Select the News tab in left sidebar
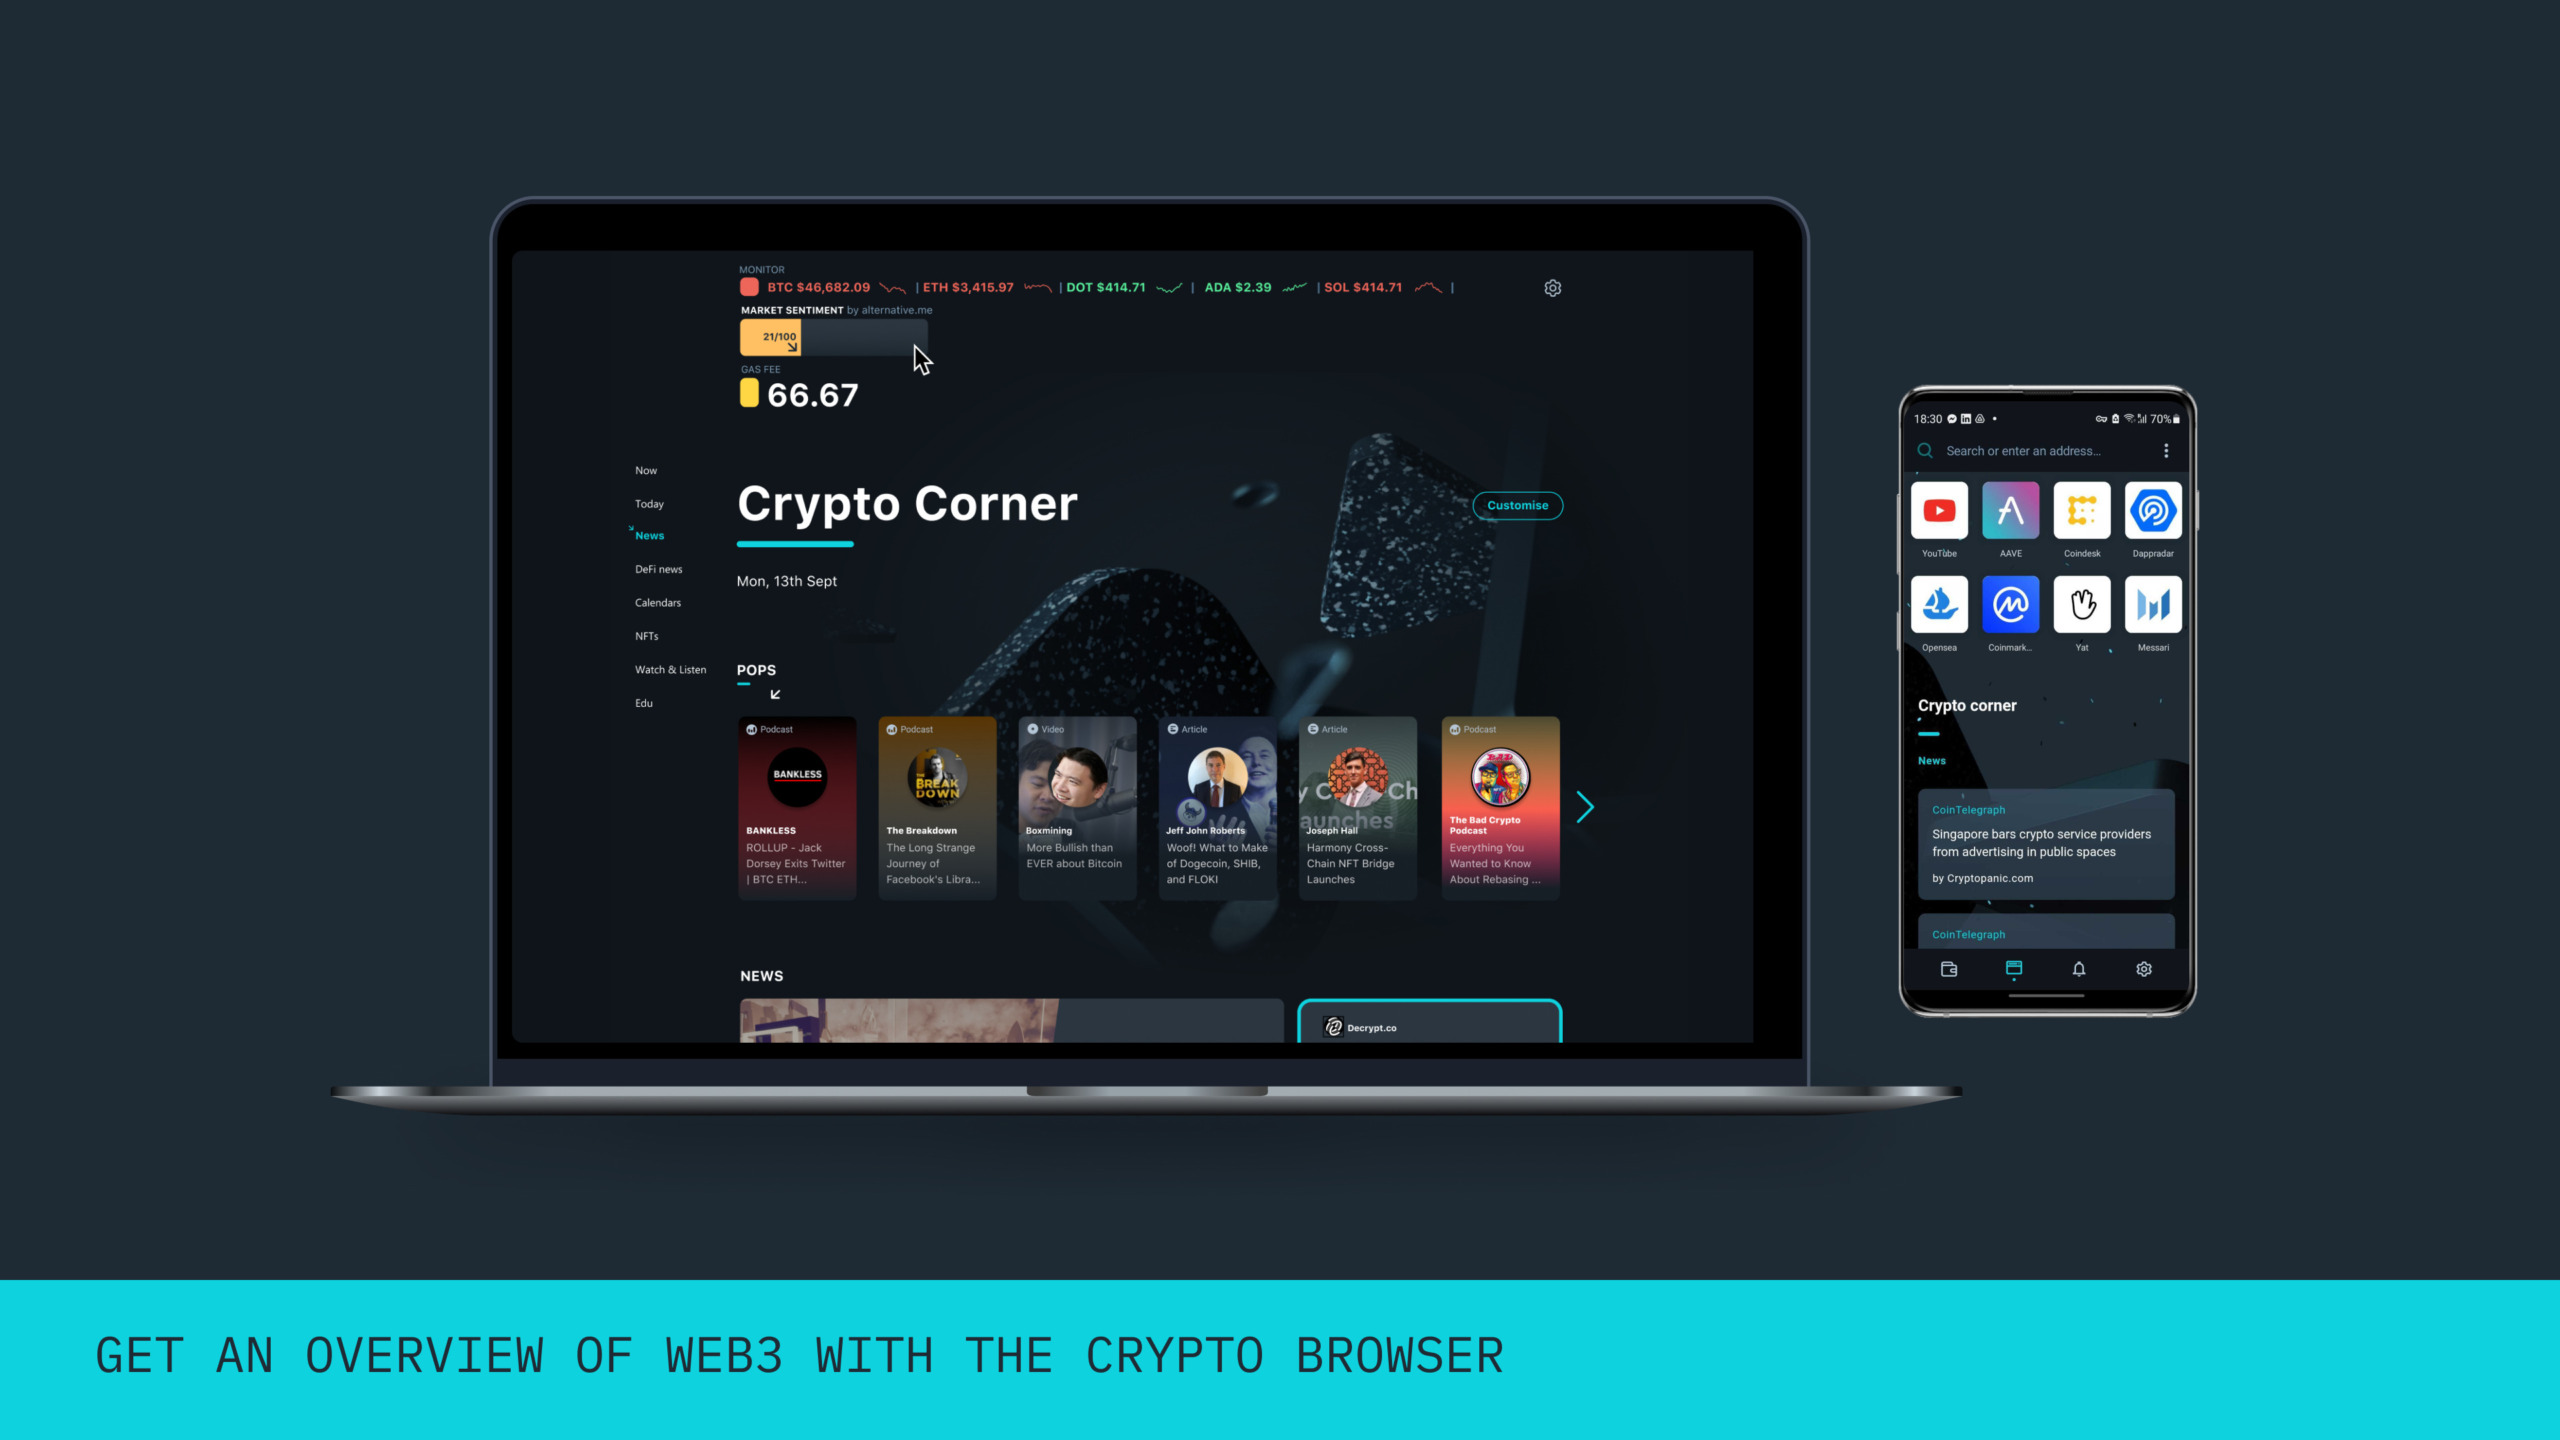2560x1440 pixels. [649, 536]
